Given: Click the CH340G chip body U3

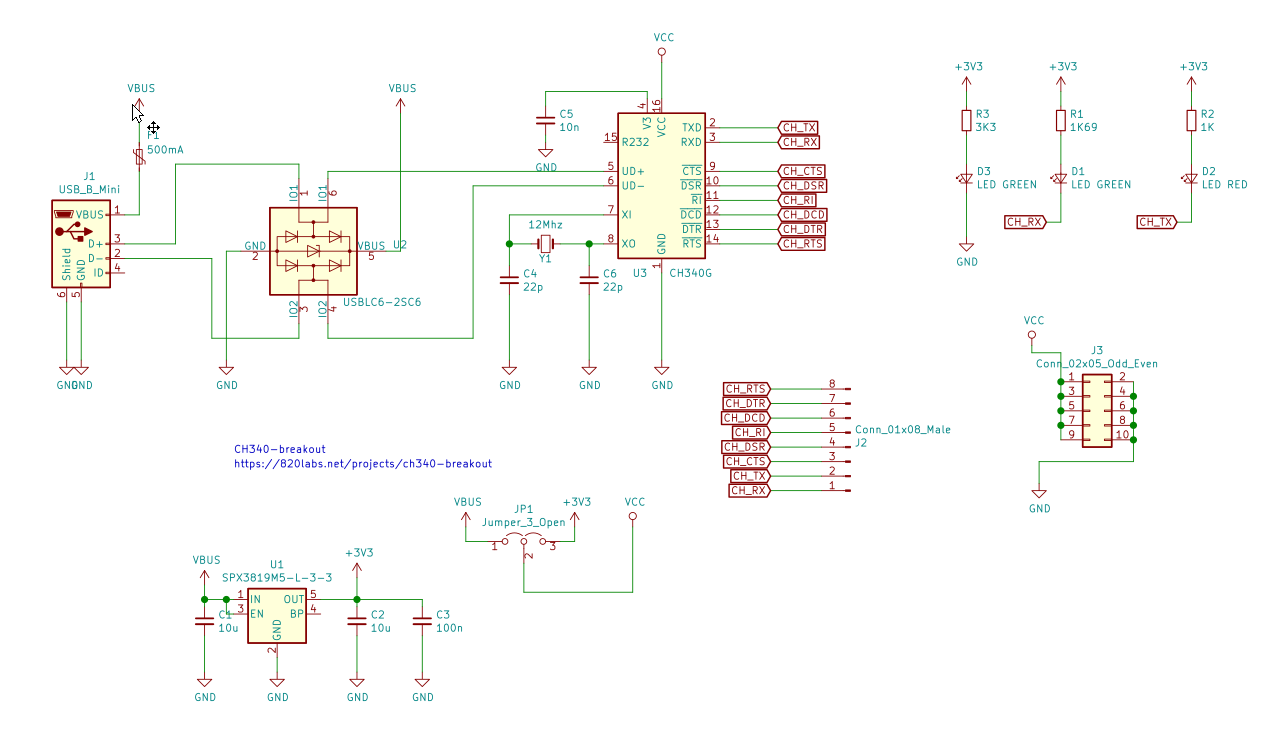Looking at the screenshot, I should (661, 186).
